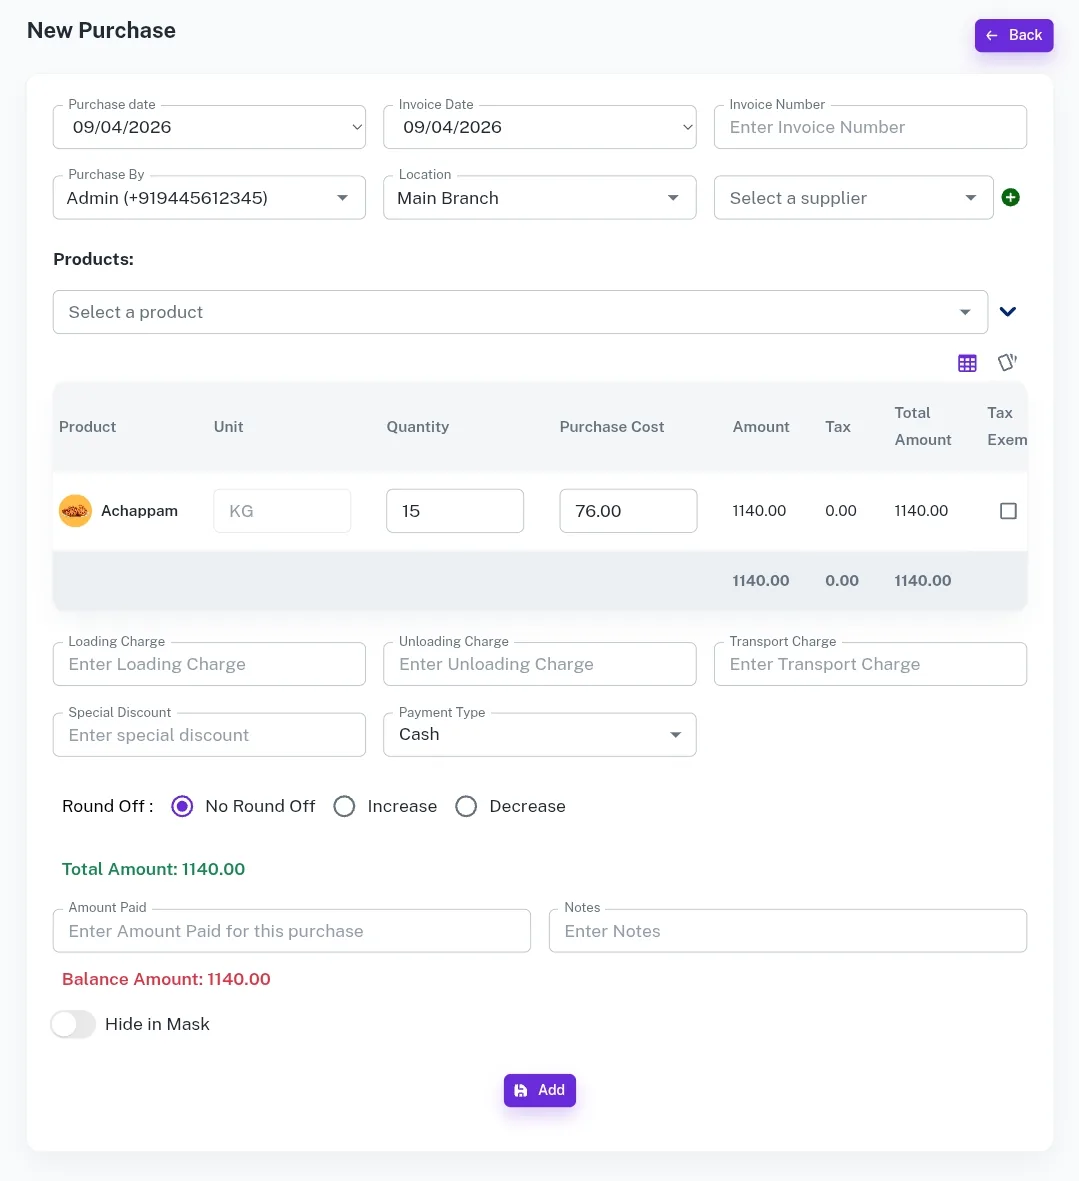Click the Products: section label

point(93,259)
